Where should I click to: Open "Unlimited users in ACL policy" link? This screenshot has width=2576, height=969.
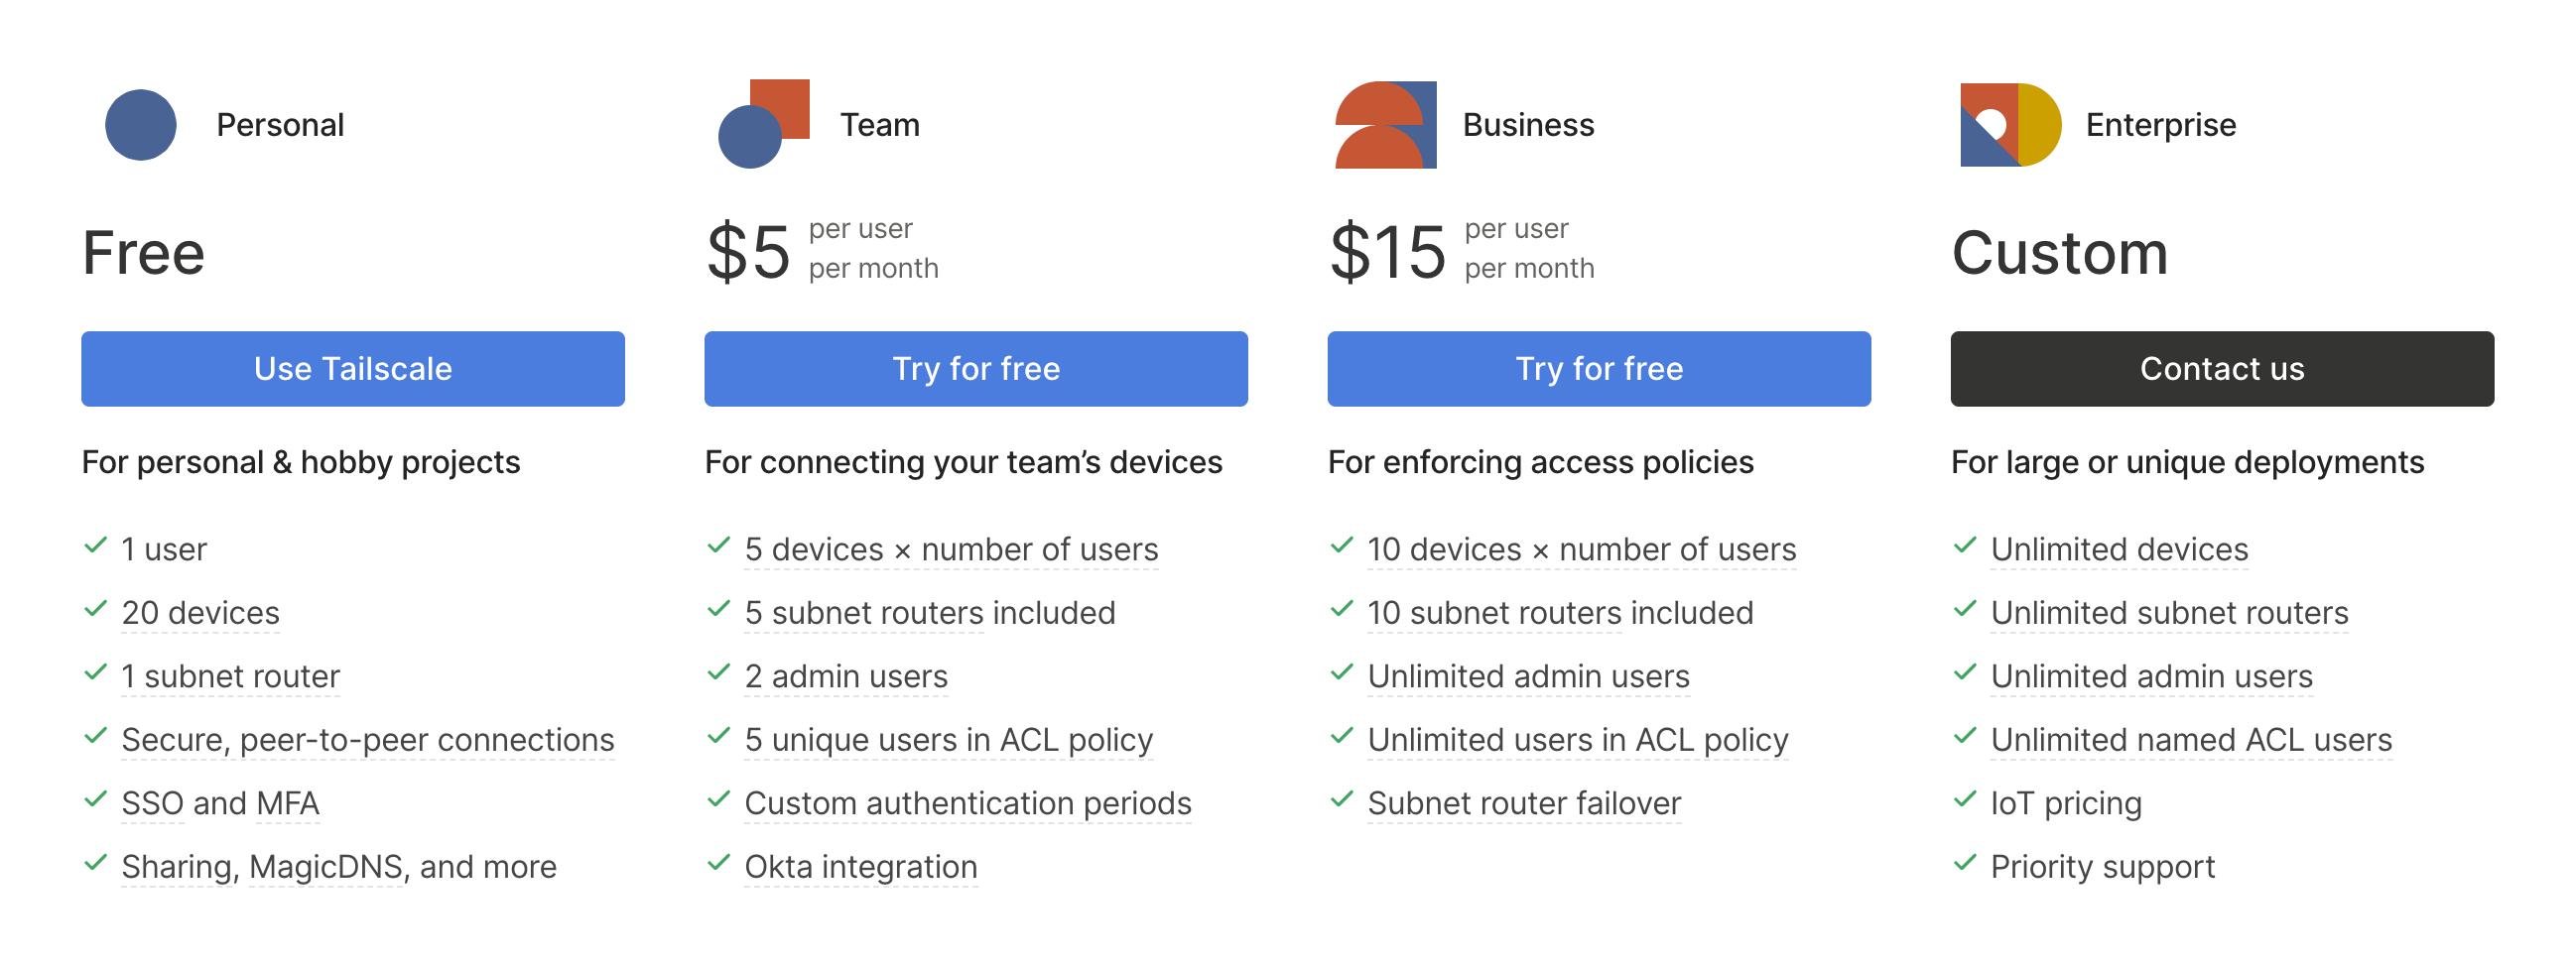pyautogui.click(x=1577, y=740)
